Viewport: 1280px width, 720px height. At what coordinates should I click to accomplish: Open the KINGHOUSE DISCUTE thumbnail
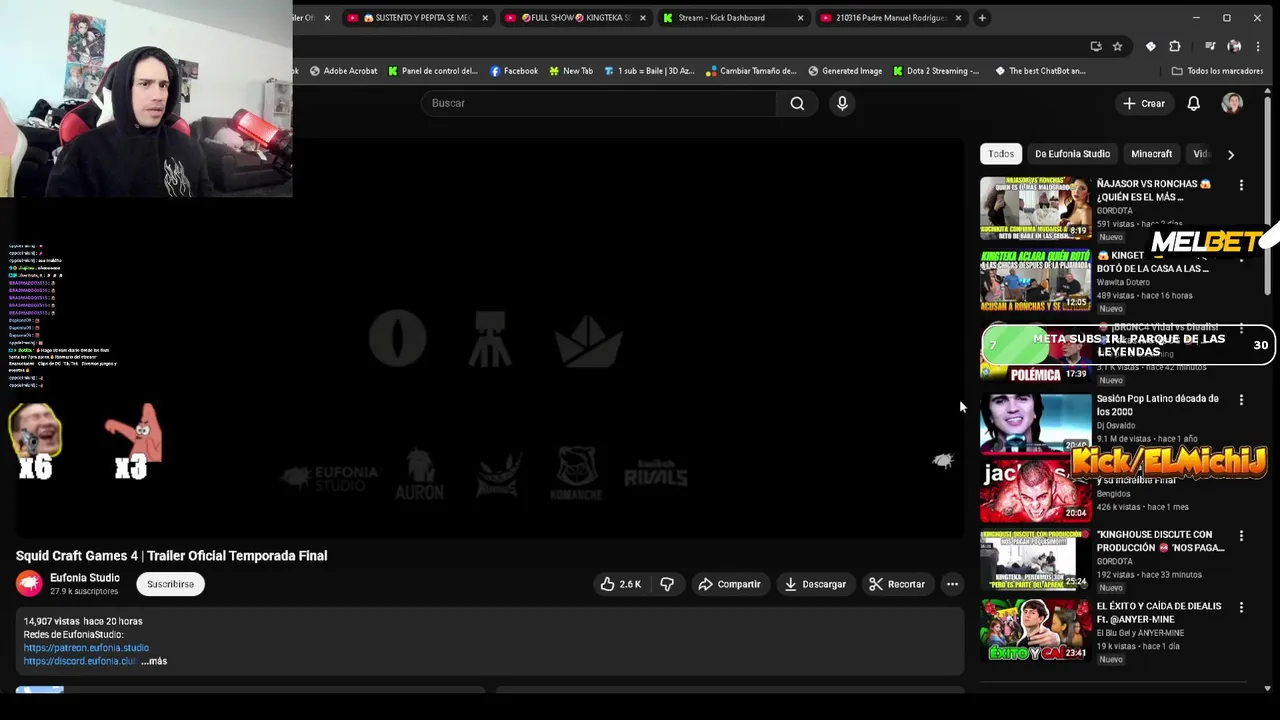1035,559
